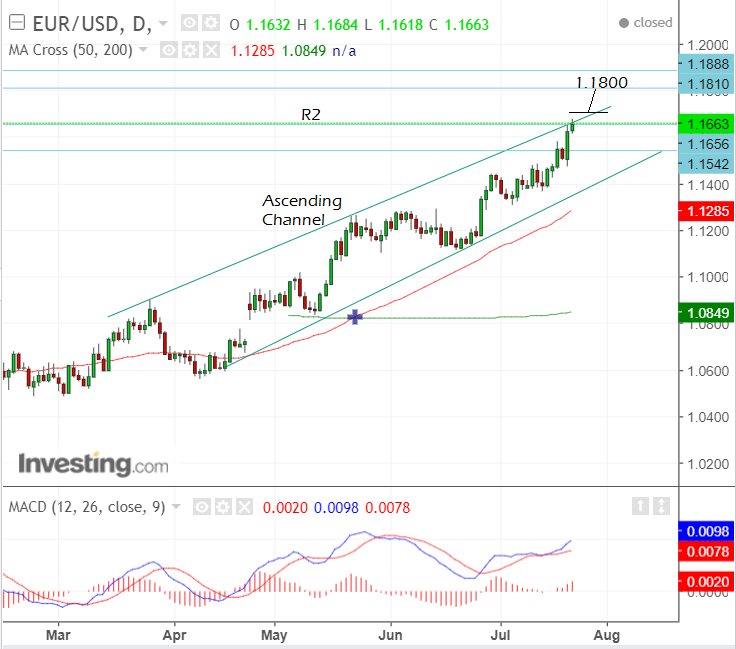Open MACD indicator settings gear

(x=222, y=507)
